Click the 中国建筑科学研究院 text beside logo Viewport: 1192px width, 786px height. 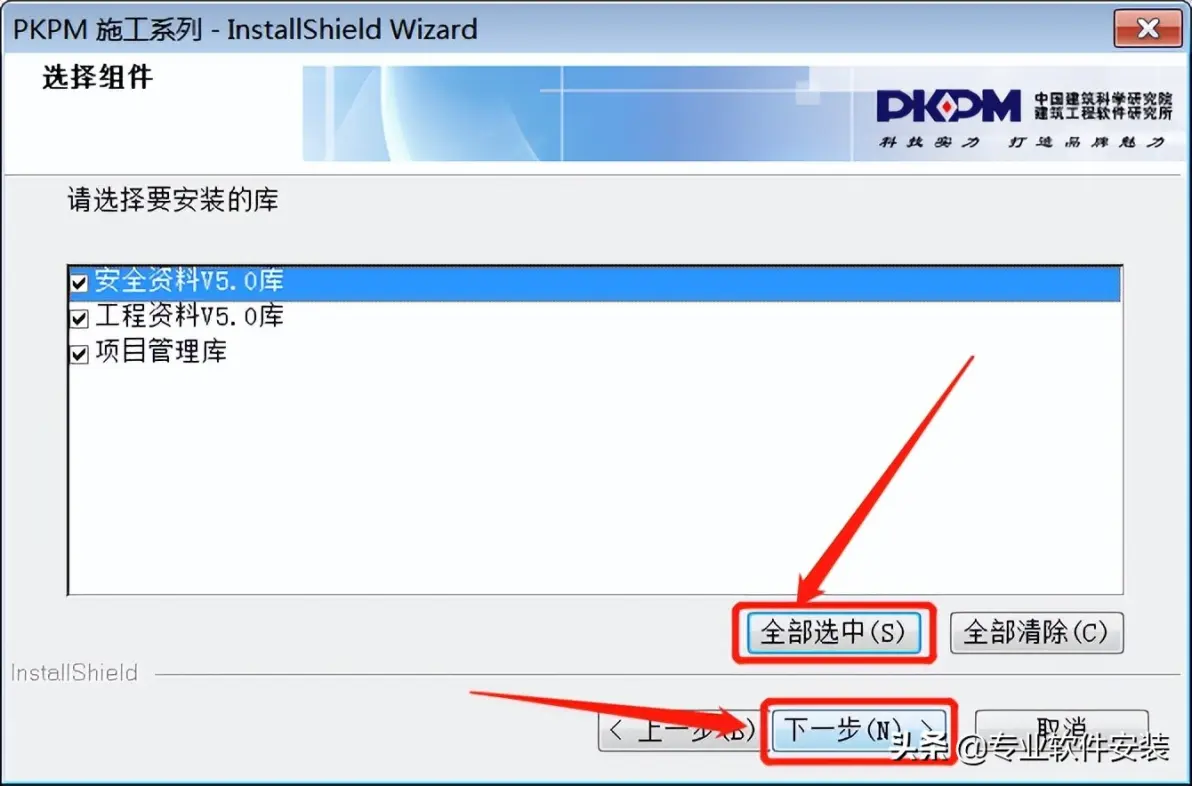[1102, 99]
